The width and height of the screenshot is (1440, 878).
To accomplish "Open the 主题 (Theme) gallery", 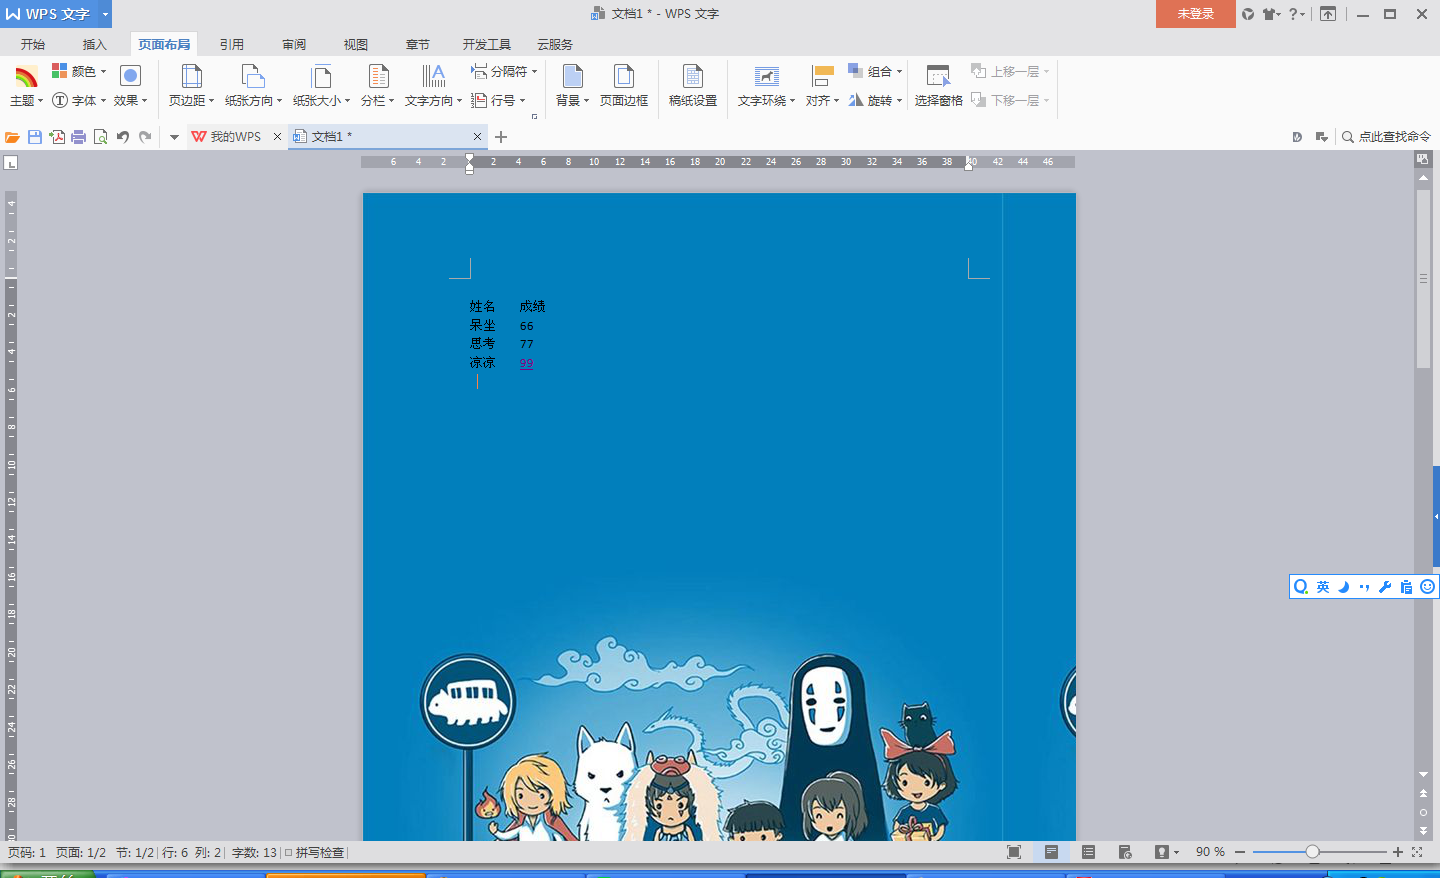I will tap(26, 87).
